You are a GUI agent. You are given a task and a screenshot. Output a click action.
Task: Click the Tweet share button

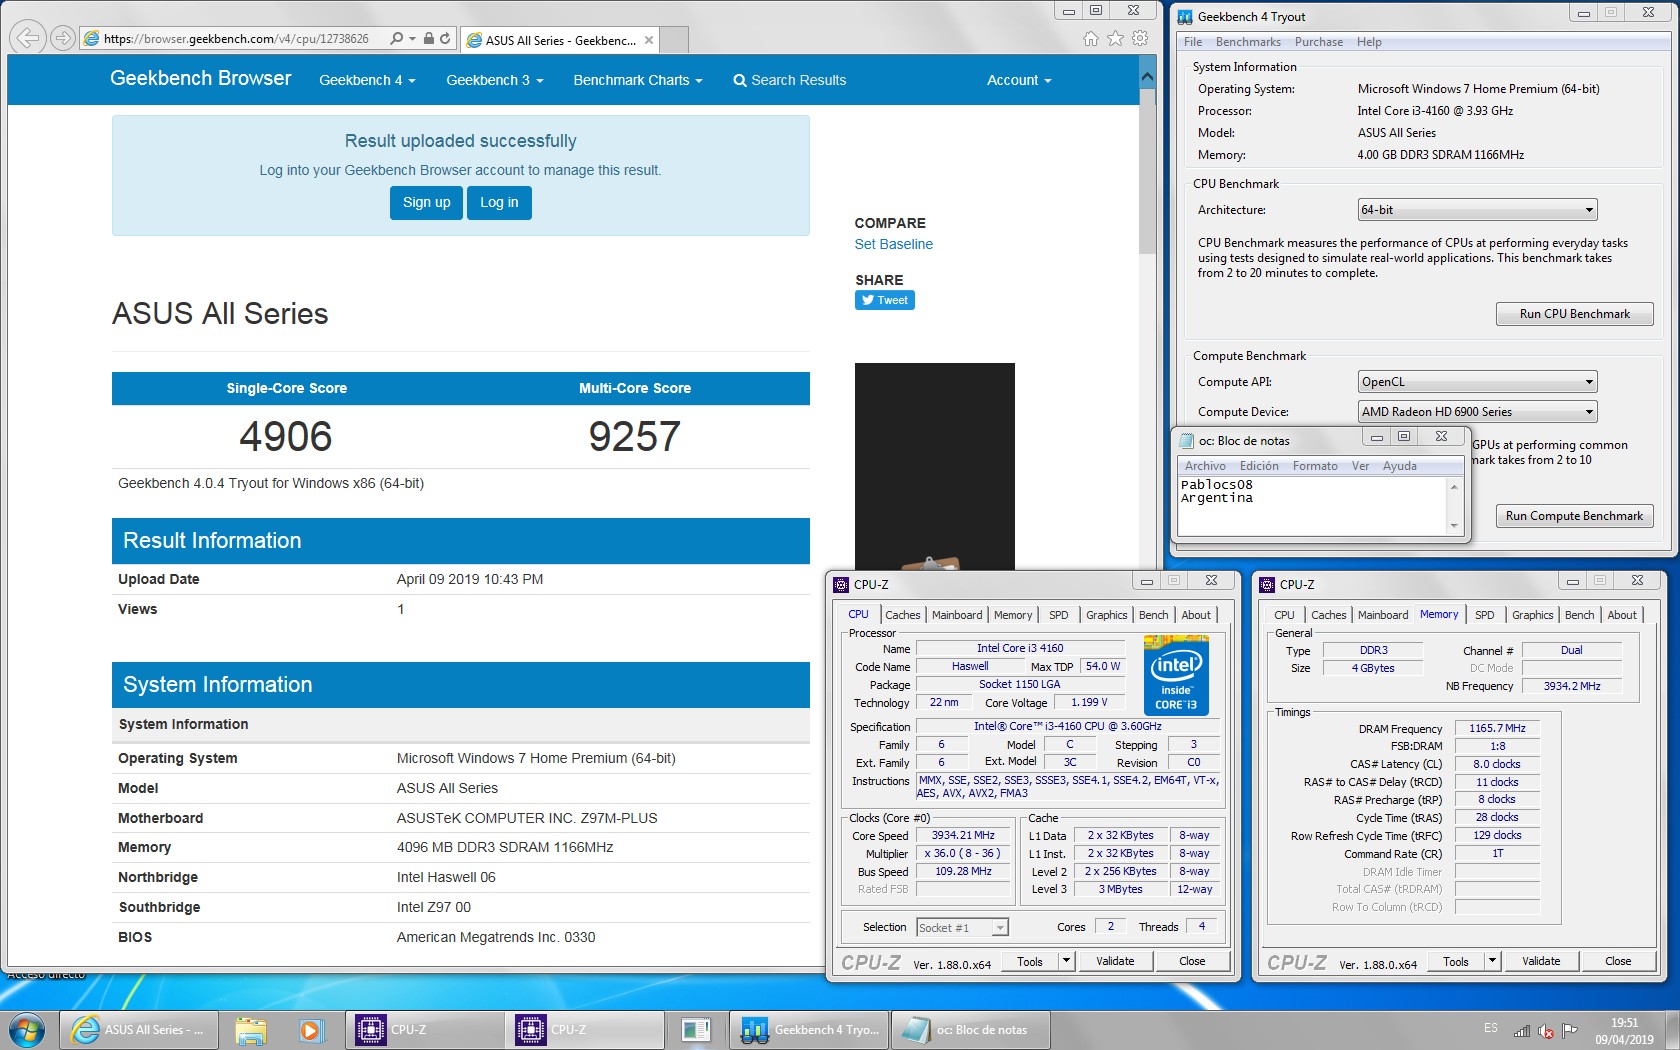[x=885, y=300]
